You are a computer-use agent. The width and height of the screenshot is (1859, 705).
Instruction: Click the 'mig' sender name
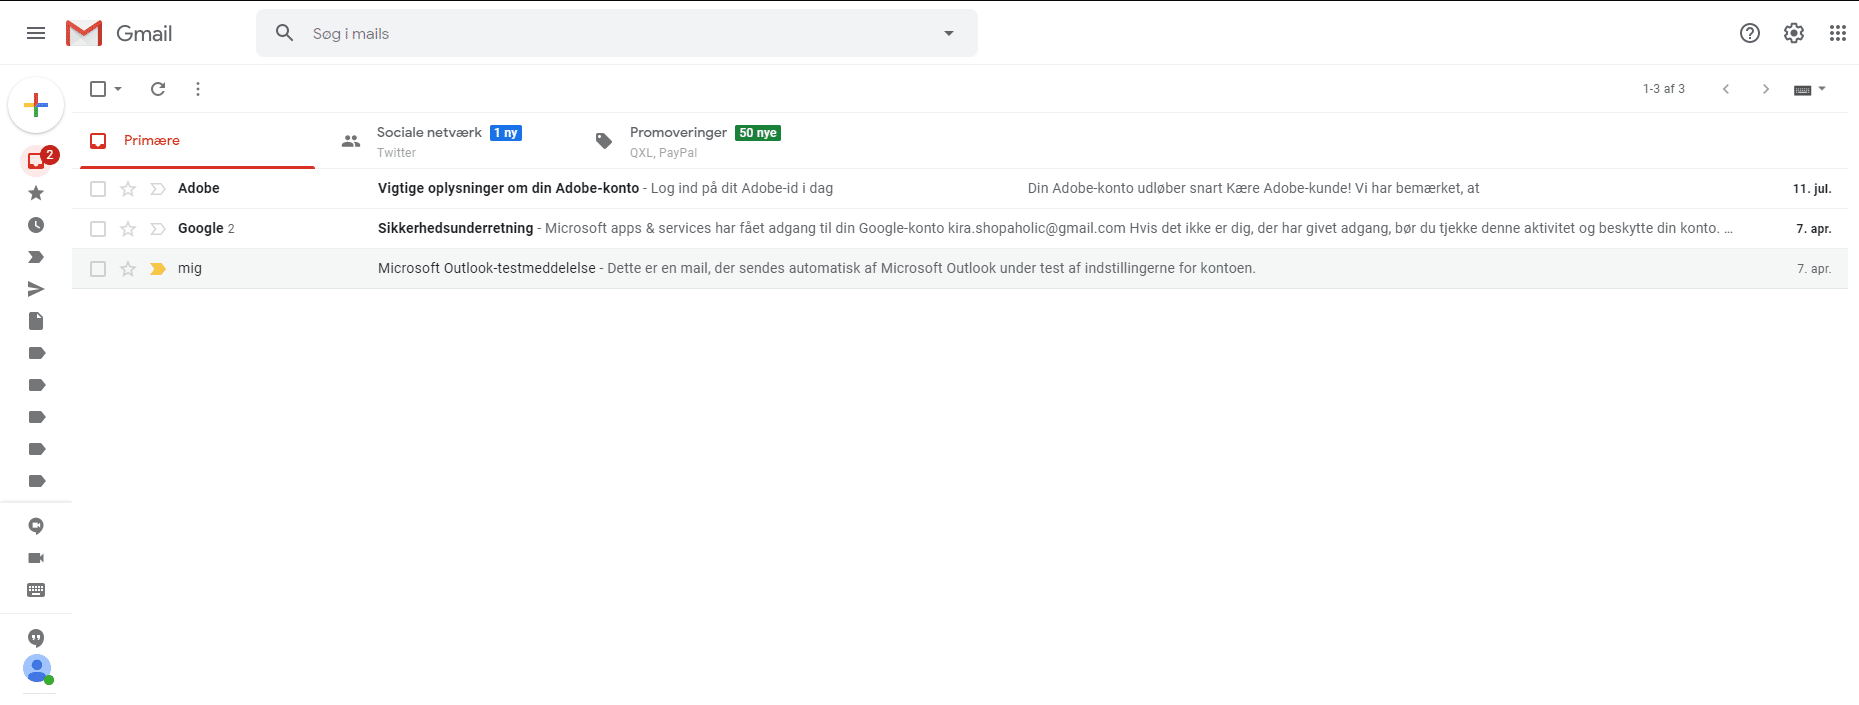pos(190,268)
